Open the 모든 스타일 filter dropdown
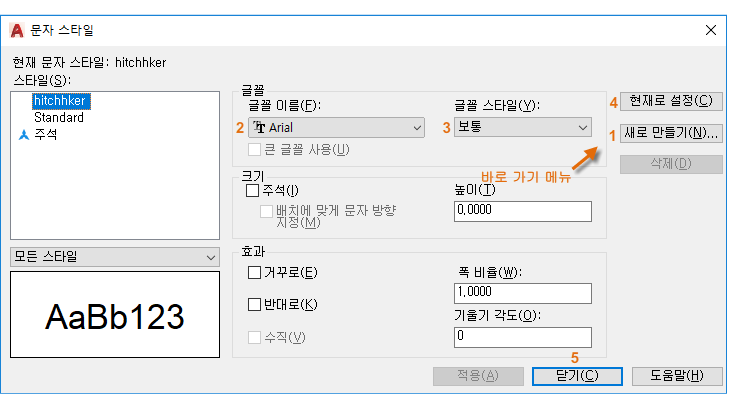734x411 pixels. [x=114, y=257]
